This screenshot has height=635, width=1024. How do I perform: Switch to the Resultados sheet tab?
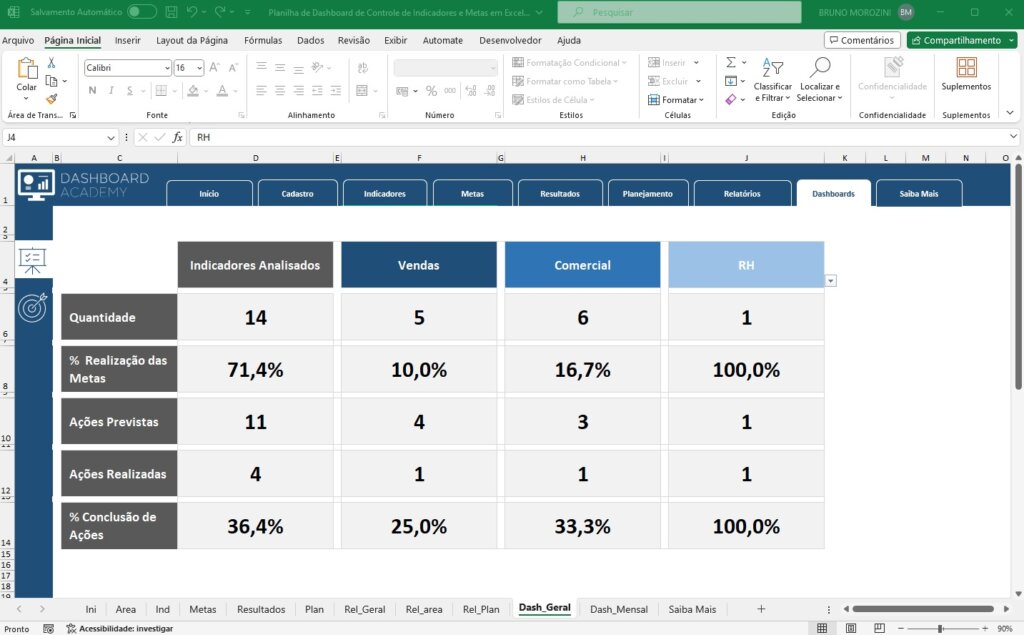click(x=261, y=609)
